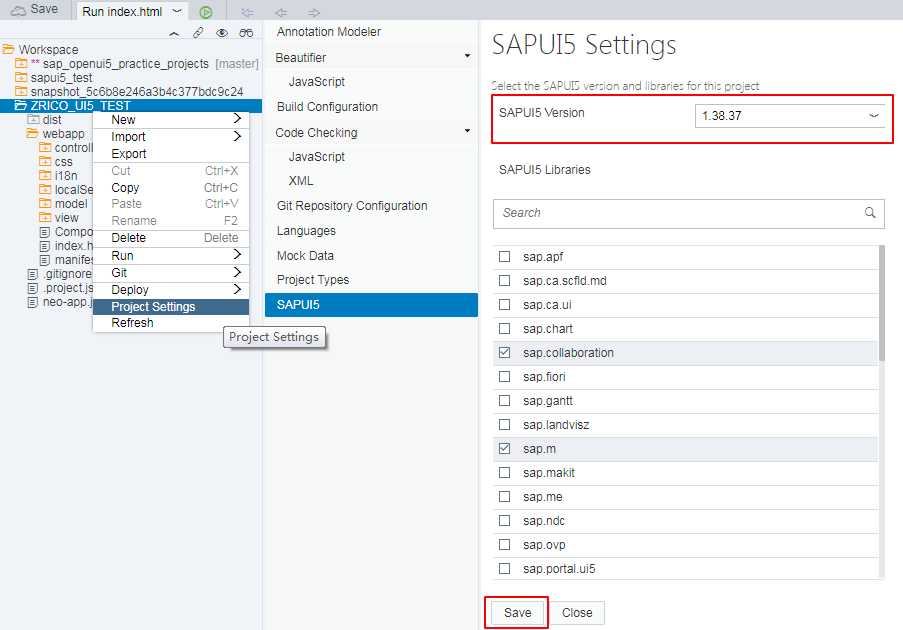Viewport: 903px width, 630px height.
Task: Uncheck the sap.m library checkbox
Action: [x=504, y=448]
